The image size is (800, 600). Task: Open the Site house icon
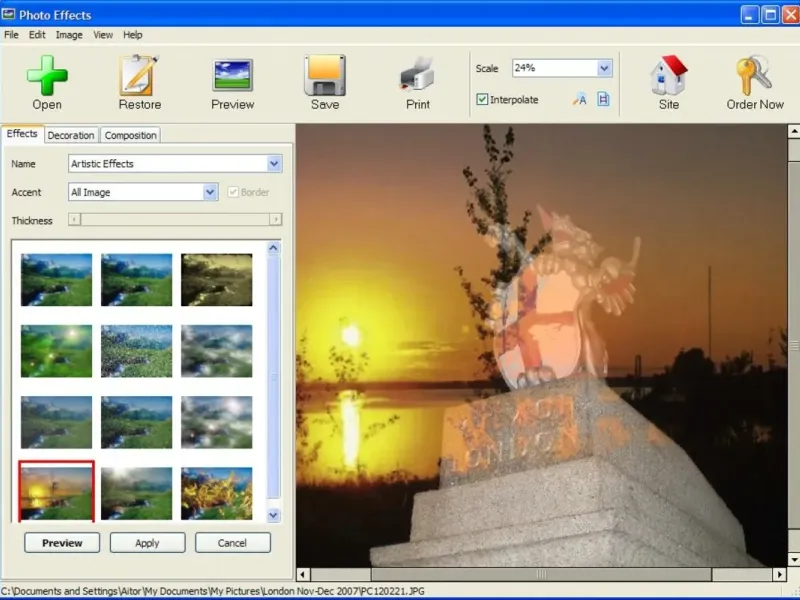(x=669, y=75)
